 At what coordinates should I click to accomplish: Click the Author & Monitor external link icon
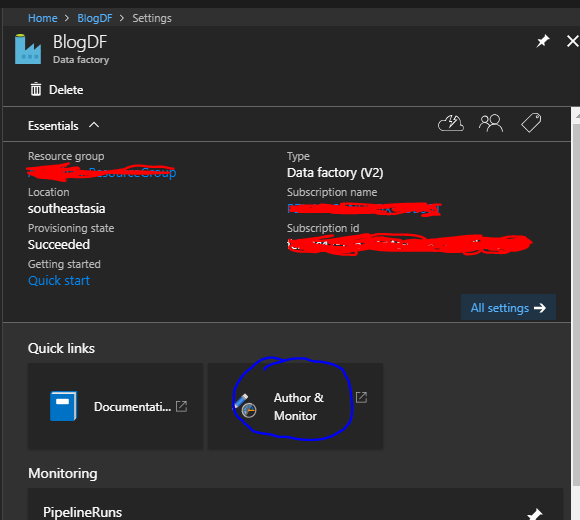(x=361, y=398)
